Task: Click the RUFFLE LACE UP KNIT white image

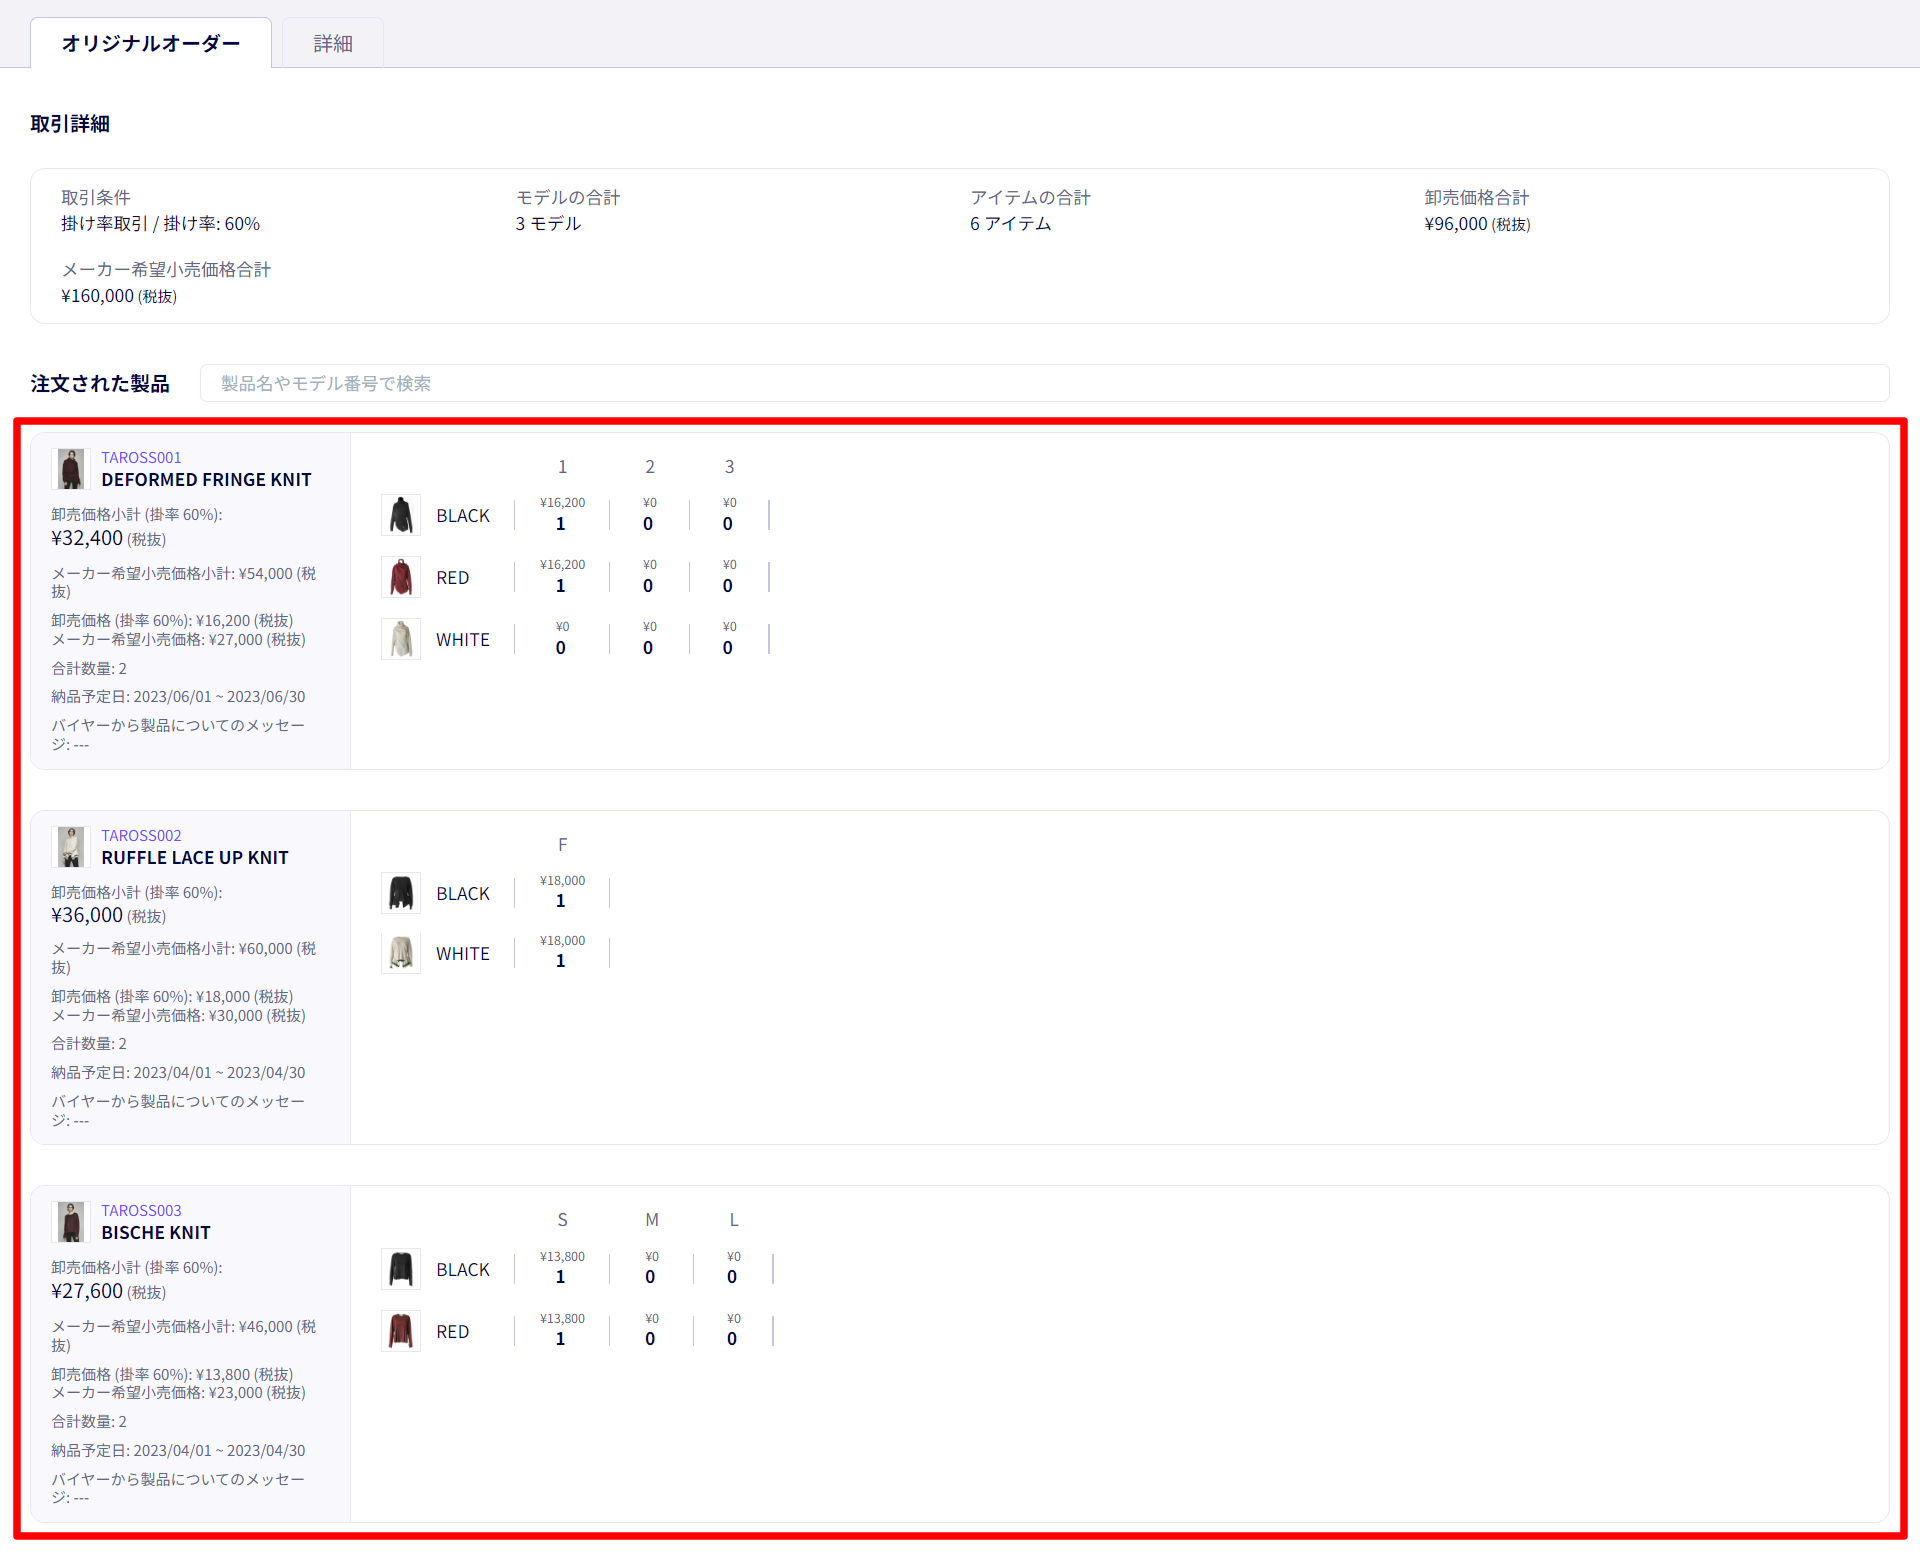Action: point(401,953)
